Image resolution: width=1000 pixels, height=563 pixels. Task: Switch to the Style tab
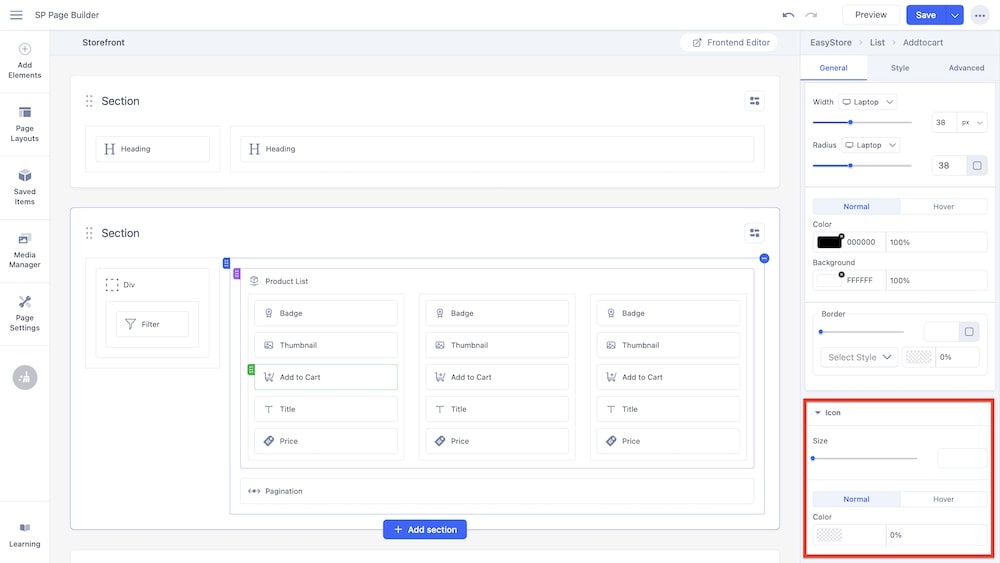(900, 68)
